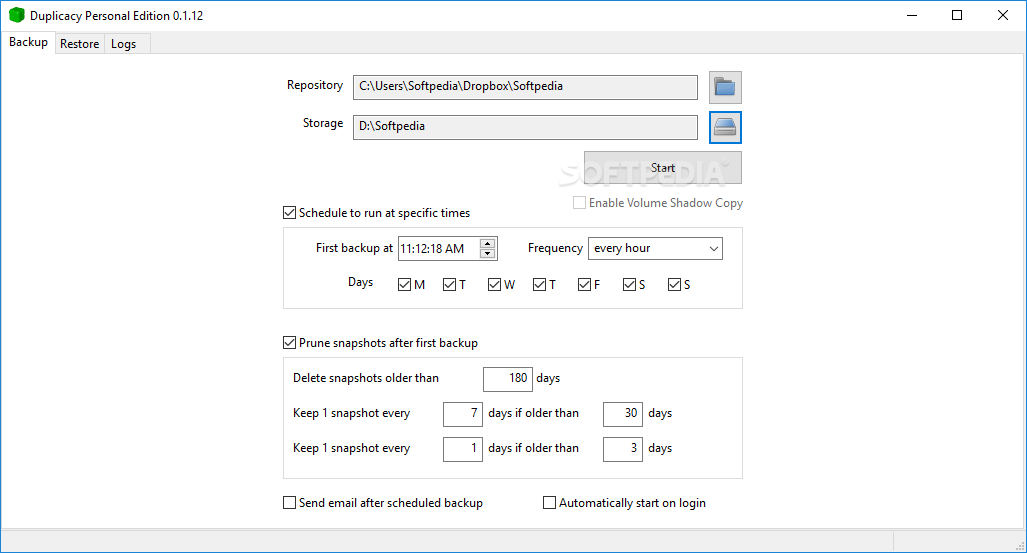Open the repository folder browse icon
The image size is (1027, 553).
point(725,87)
